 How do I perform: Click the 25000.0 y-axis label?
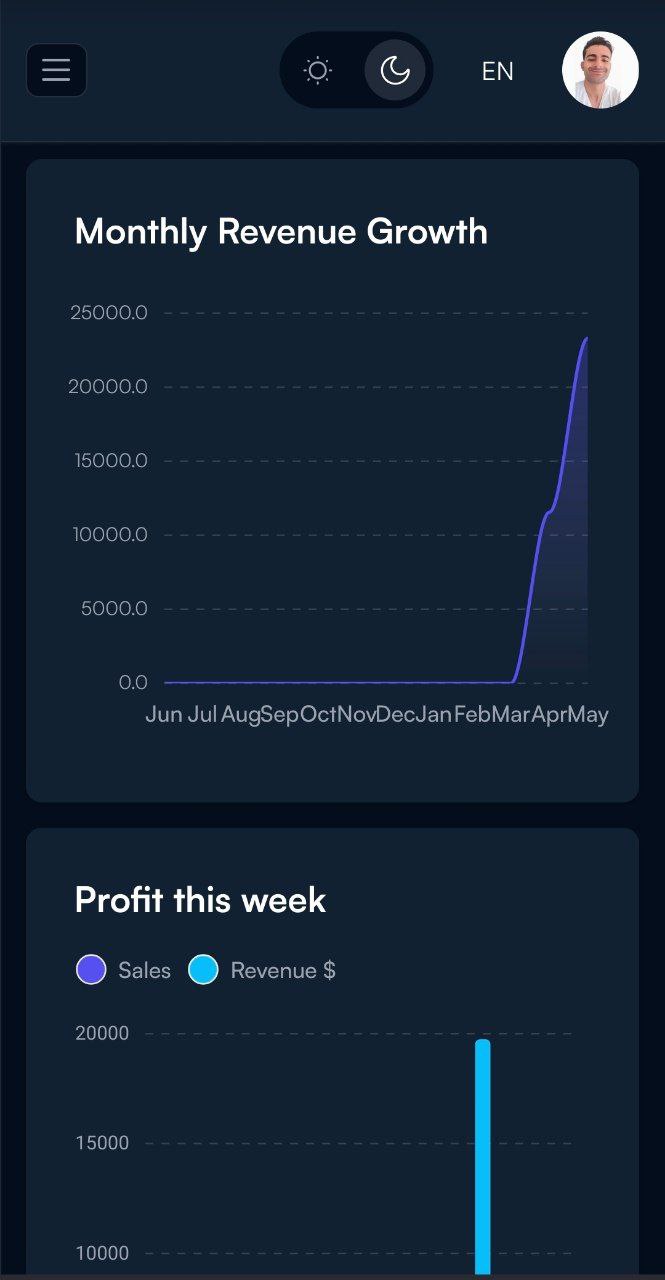[x=109, y=313]
